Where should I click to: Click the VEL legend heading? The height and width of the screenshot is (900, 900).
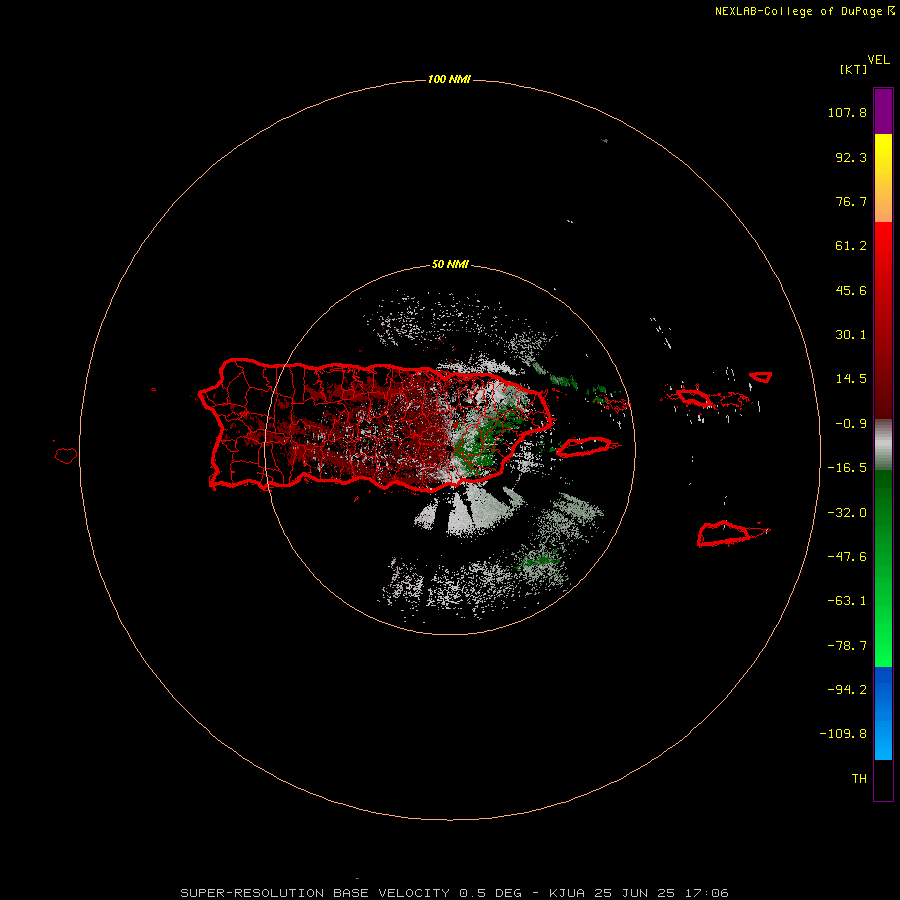pyautogui.click(x=878, y=60)
